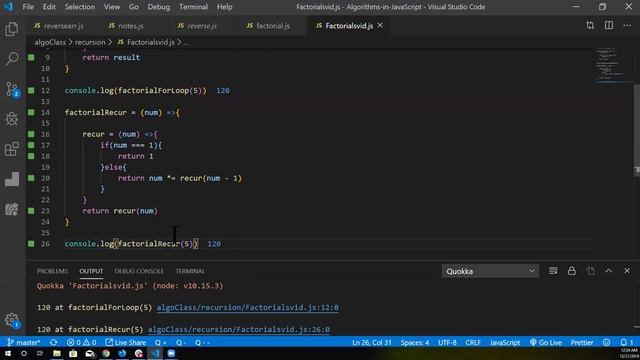Open the editor More Actions menu
This screenshot has height=360, width=640.
[627, 25]
